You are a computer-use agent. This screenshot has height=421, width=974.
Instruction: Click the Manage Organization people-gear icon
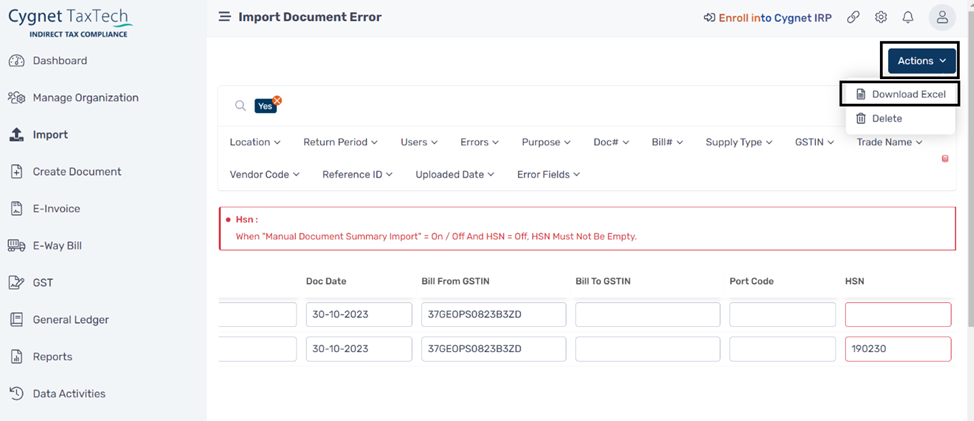pos(16,97)
